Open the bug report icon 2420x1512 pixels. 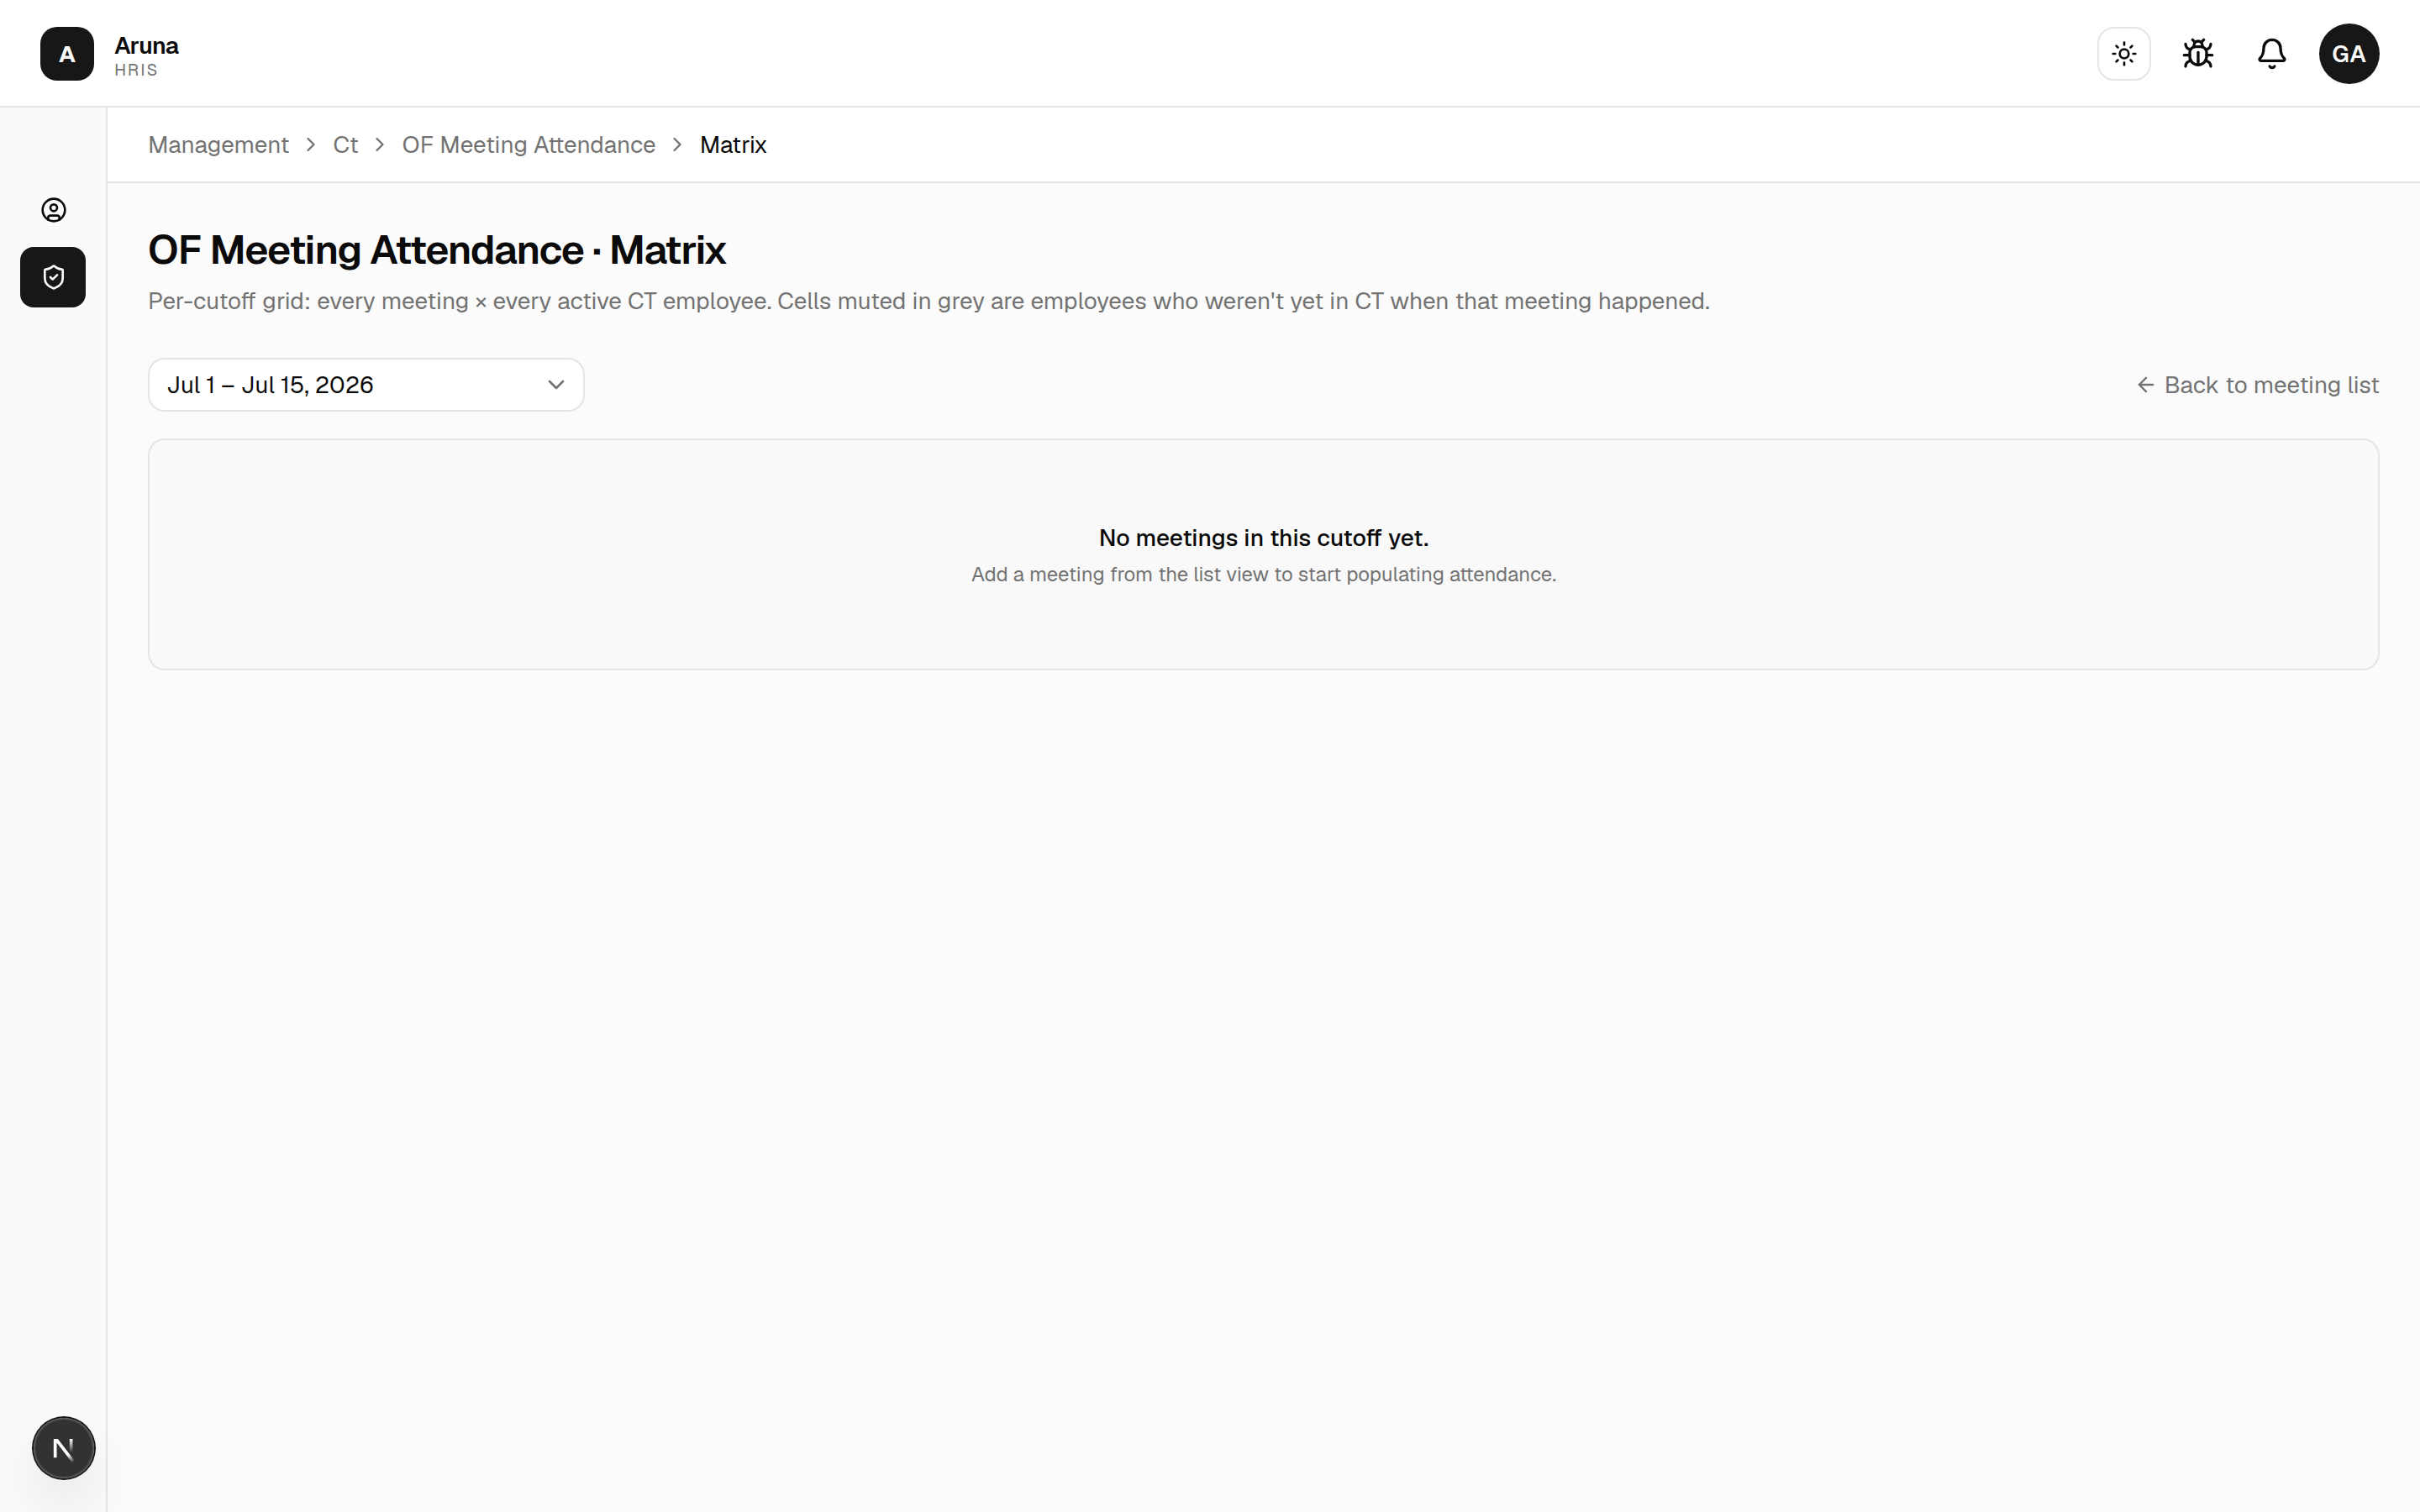click(2198, 54)
